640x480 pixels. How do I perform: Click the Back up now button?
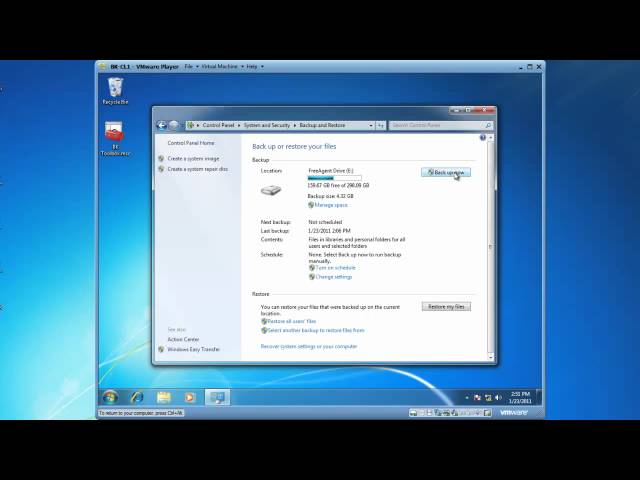pos(446,172)
